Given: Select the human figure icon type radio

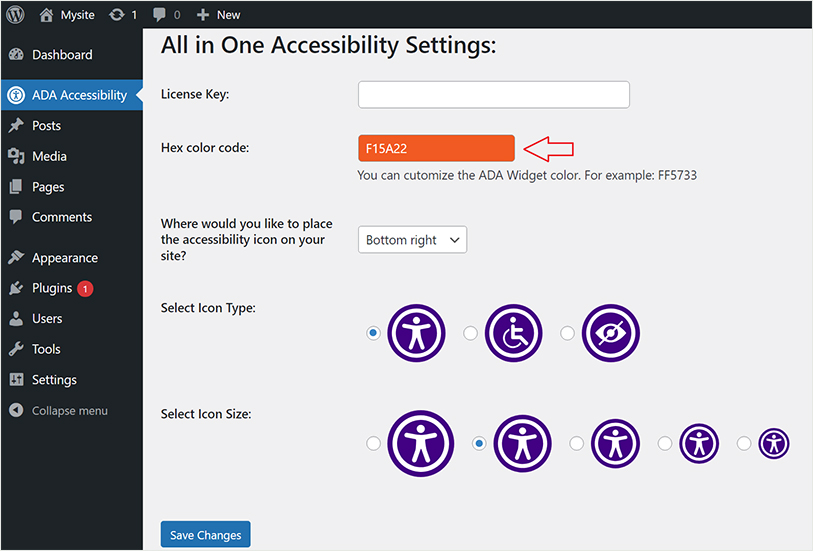Looking at the screenshot, I should point(373,333).
